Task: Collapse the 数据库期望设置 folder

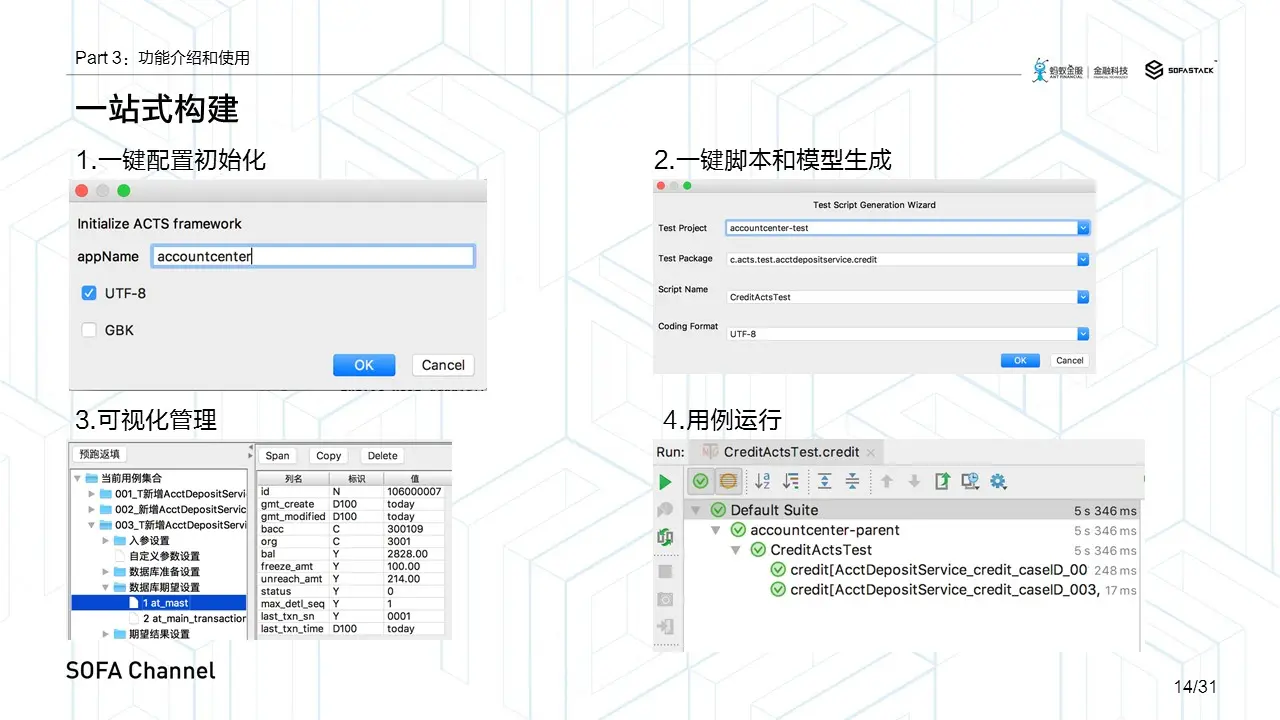Action: [106, 587]
